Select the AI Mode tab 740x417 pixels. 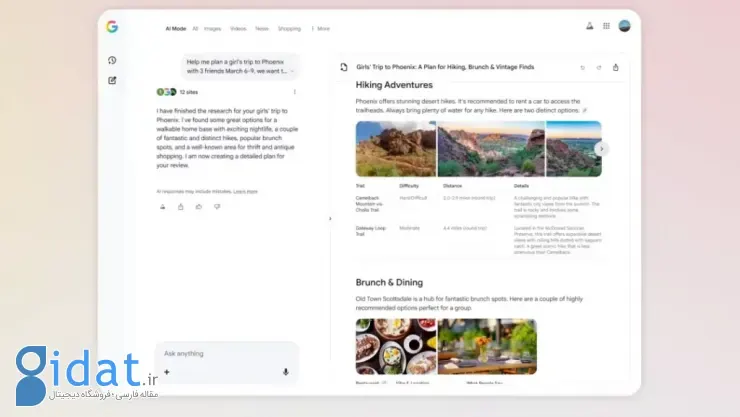(176, 29)
